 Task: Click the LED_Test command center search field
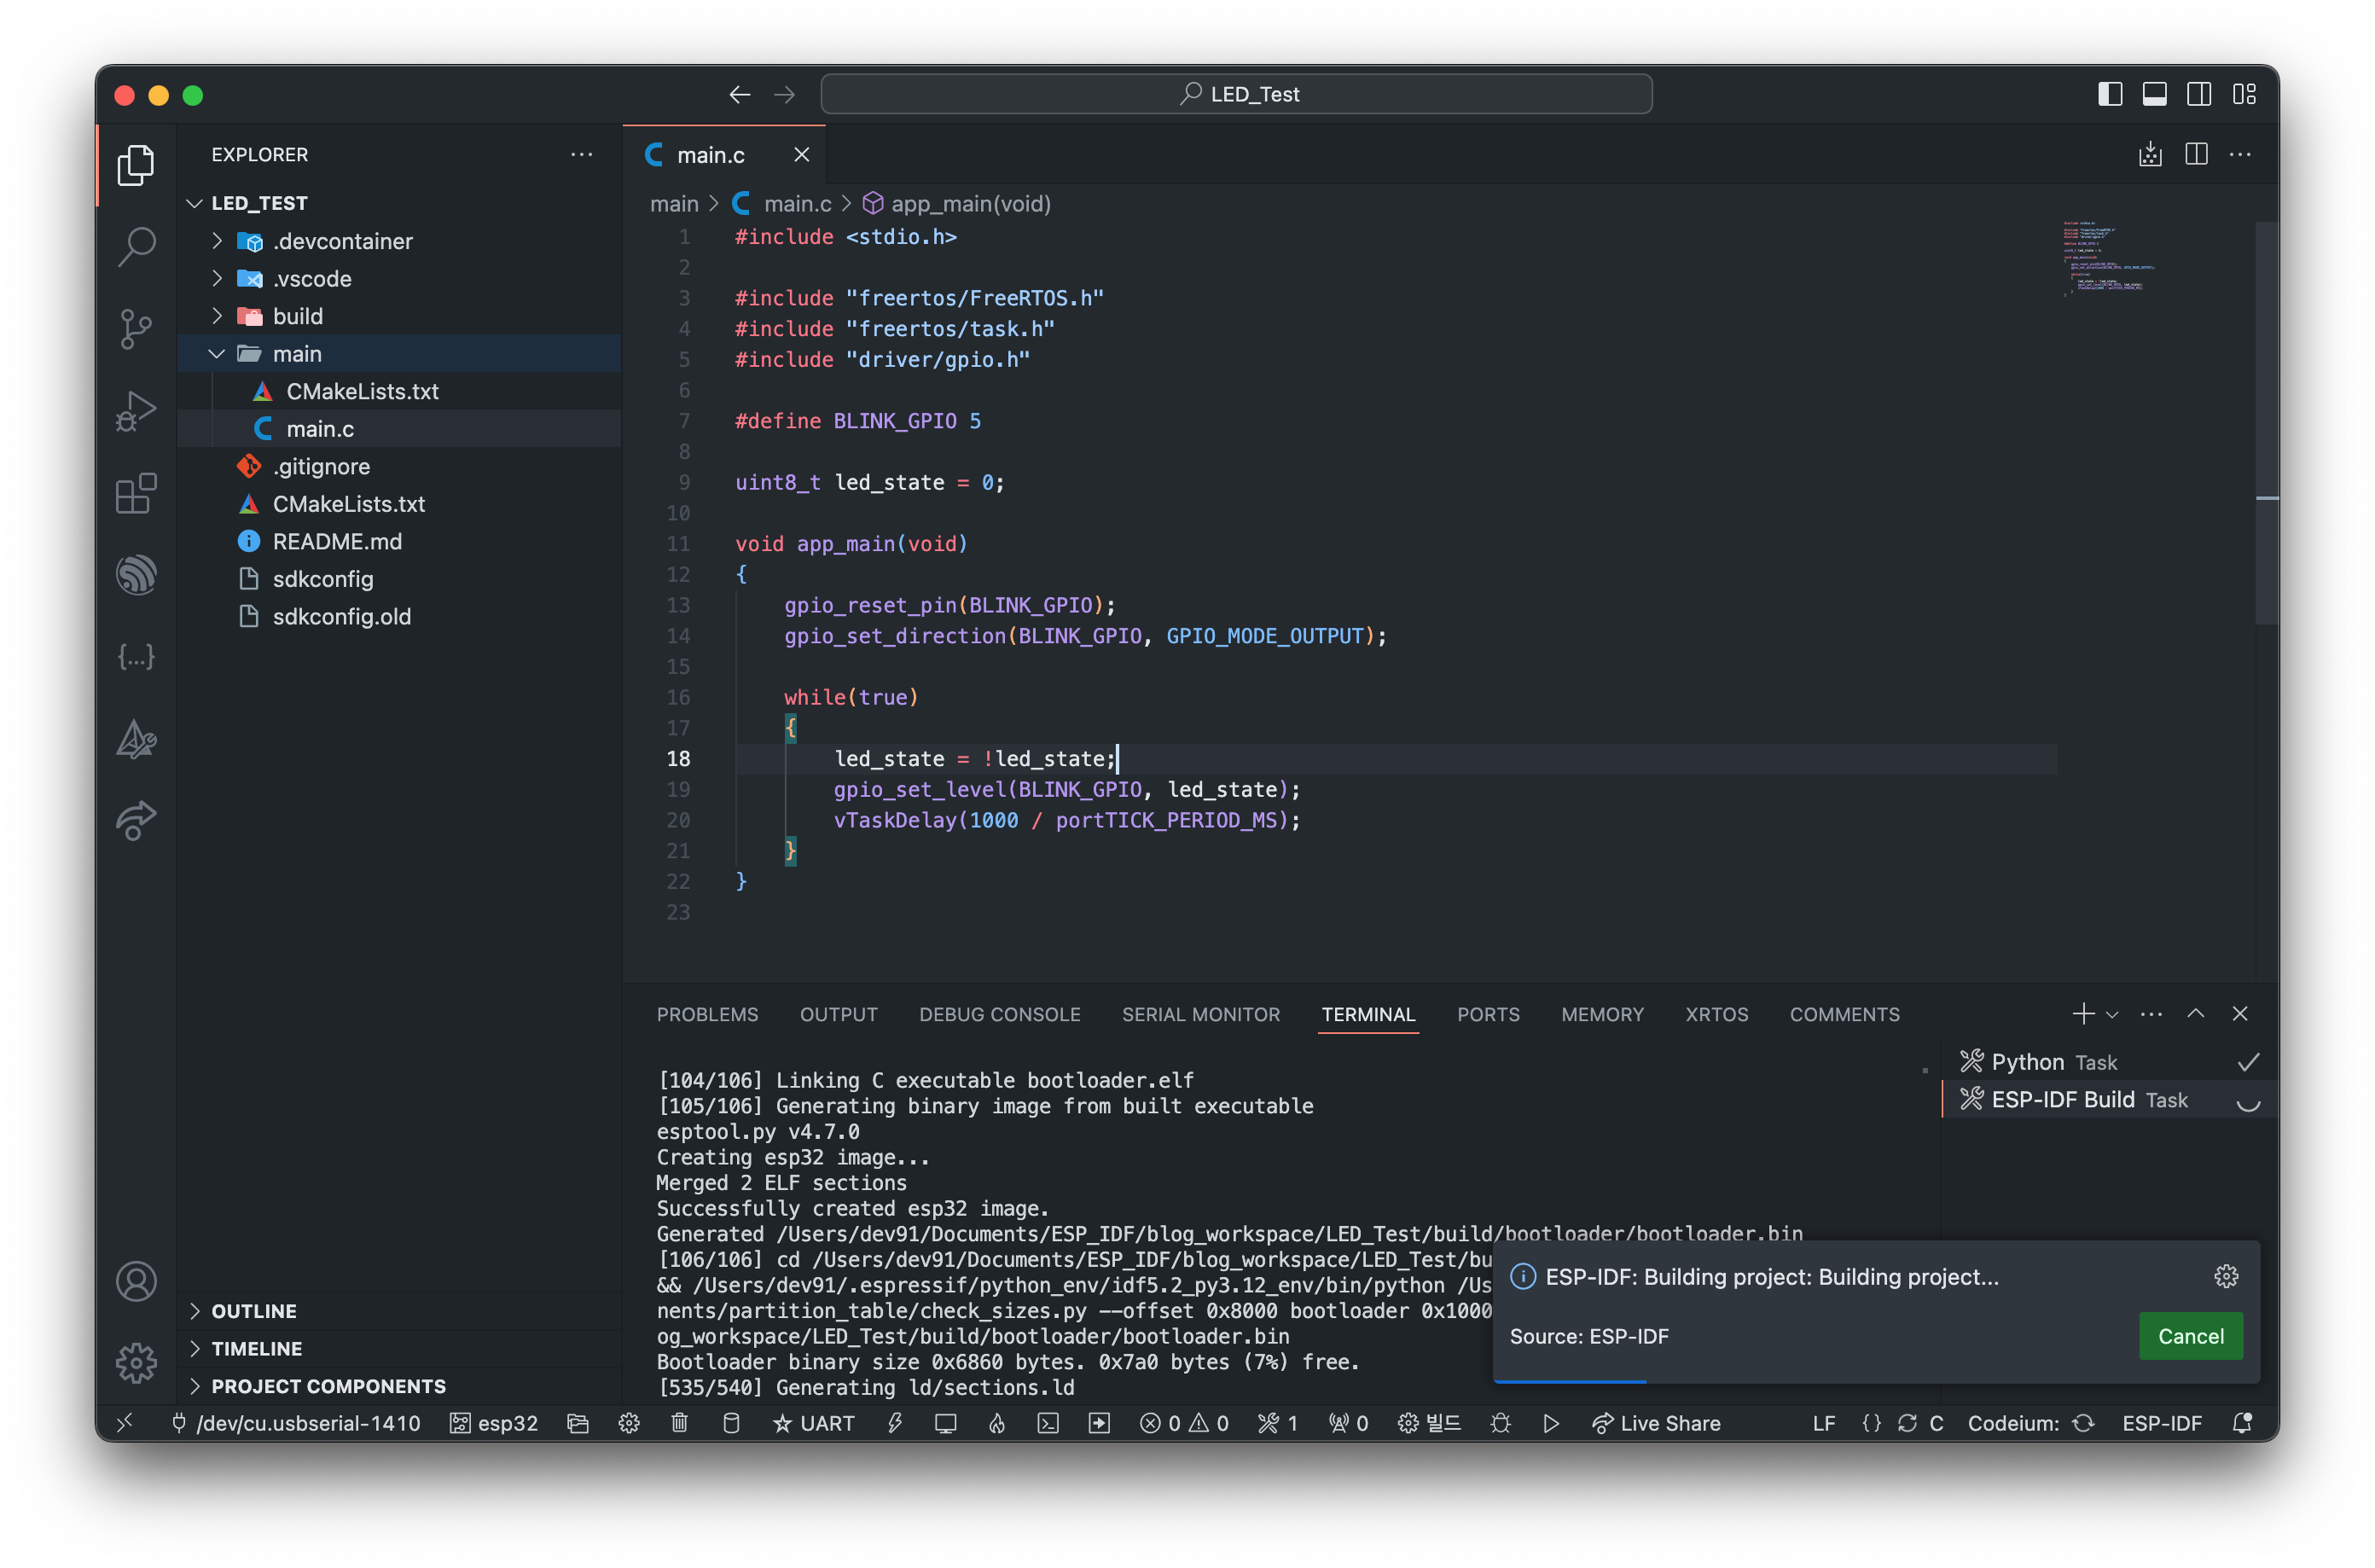click(x=1236, y=94)
